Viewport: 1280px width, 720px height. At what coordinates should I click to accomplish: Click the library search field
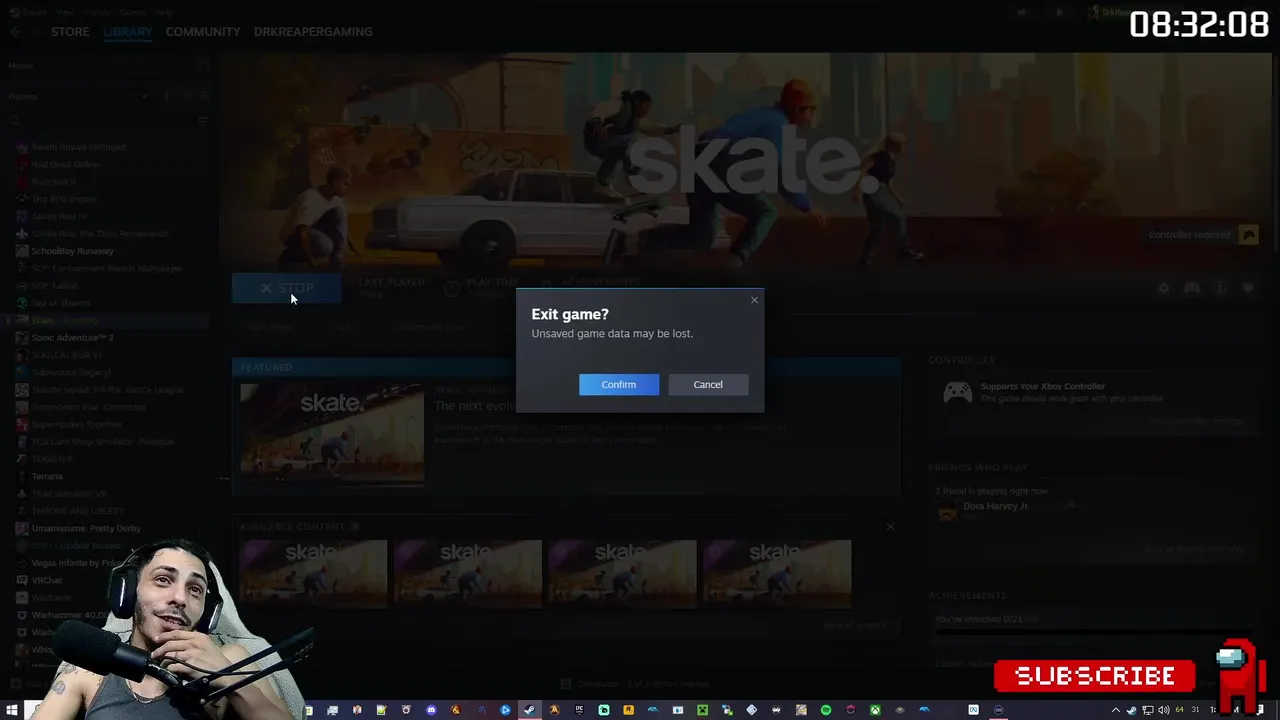tap(100, 121)
